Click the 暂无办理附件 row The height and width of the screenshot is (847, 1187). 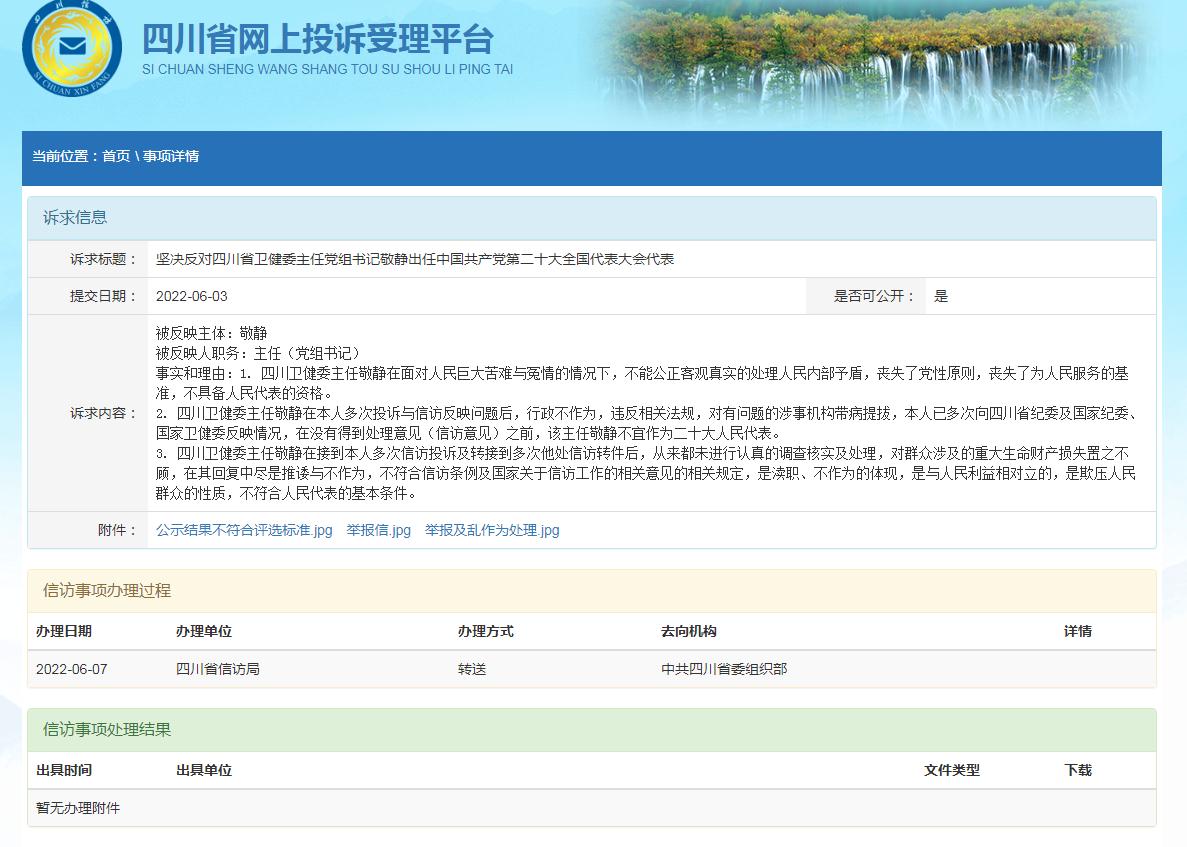click(592, 808)
